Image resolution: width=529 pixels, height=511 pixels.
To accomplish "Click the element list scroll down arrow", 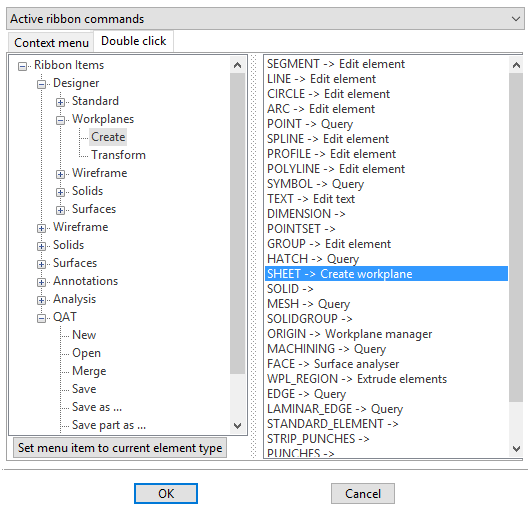I will coord(516,448).
